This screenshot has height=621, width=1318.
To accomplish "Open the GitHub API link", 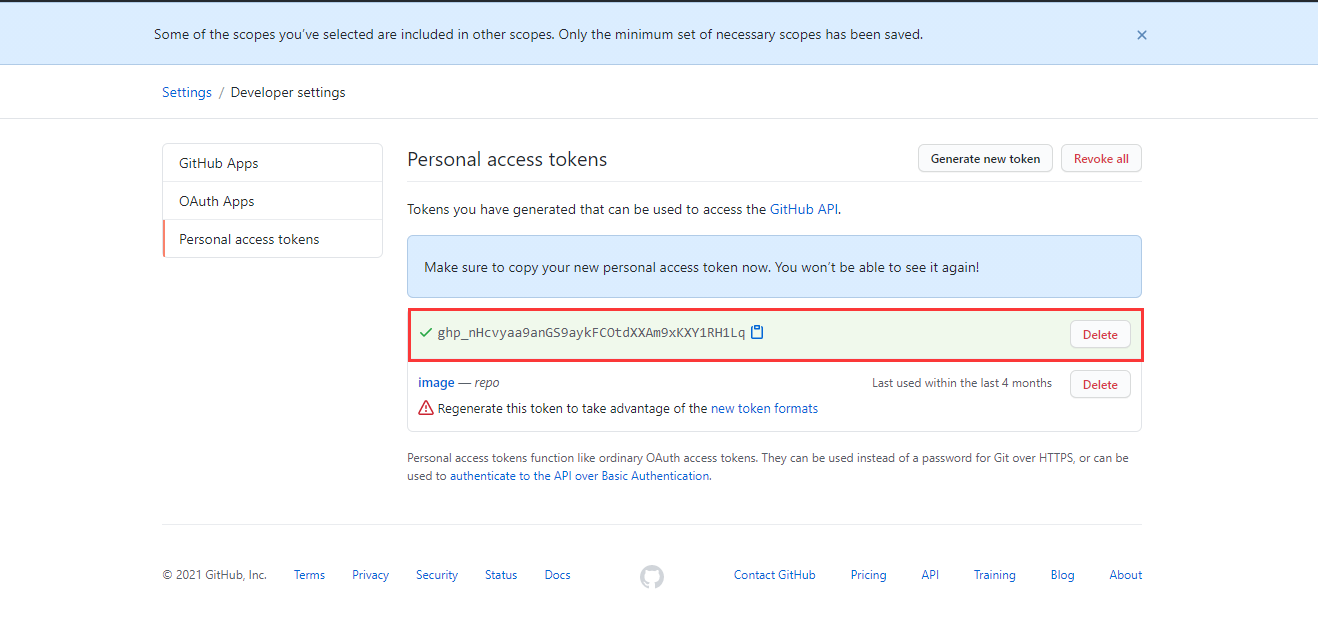I will 804,209.
